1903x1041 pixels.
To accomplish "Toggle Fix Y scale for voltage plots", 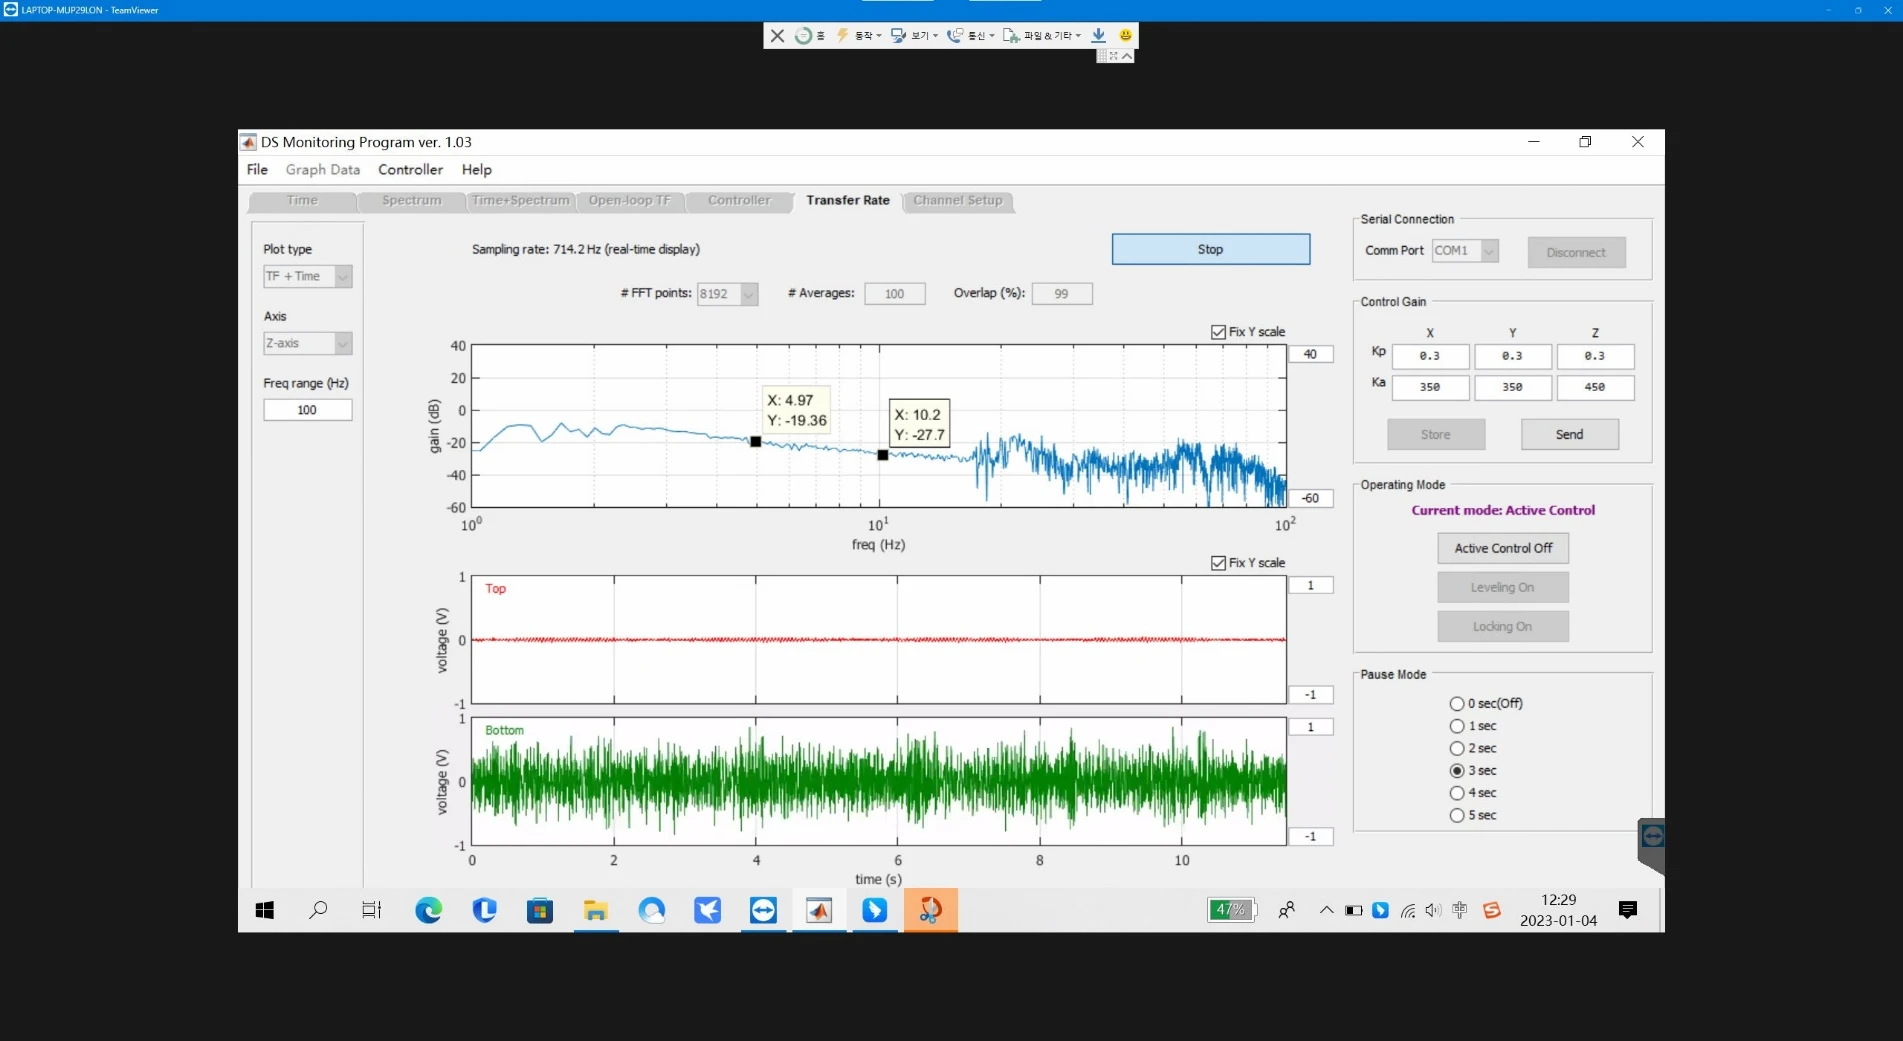I will point(1218,563).
